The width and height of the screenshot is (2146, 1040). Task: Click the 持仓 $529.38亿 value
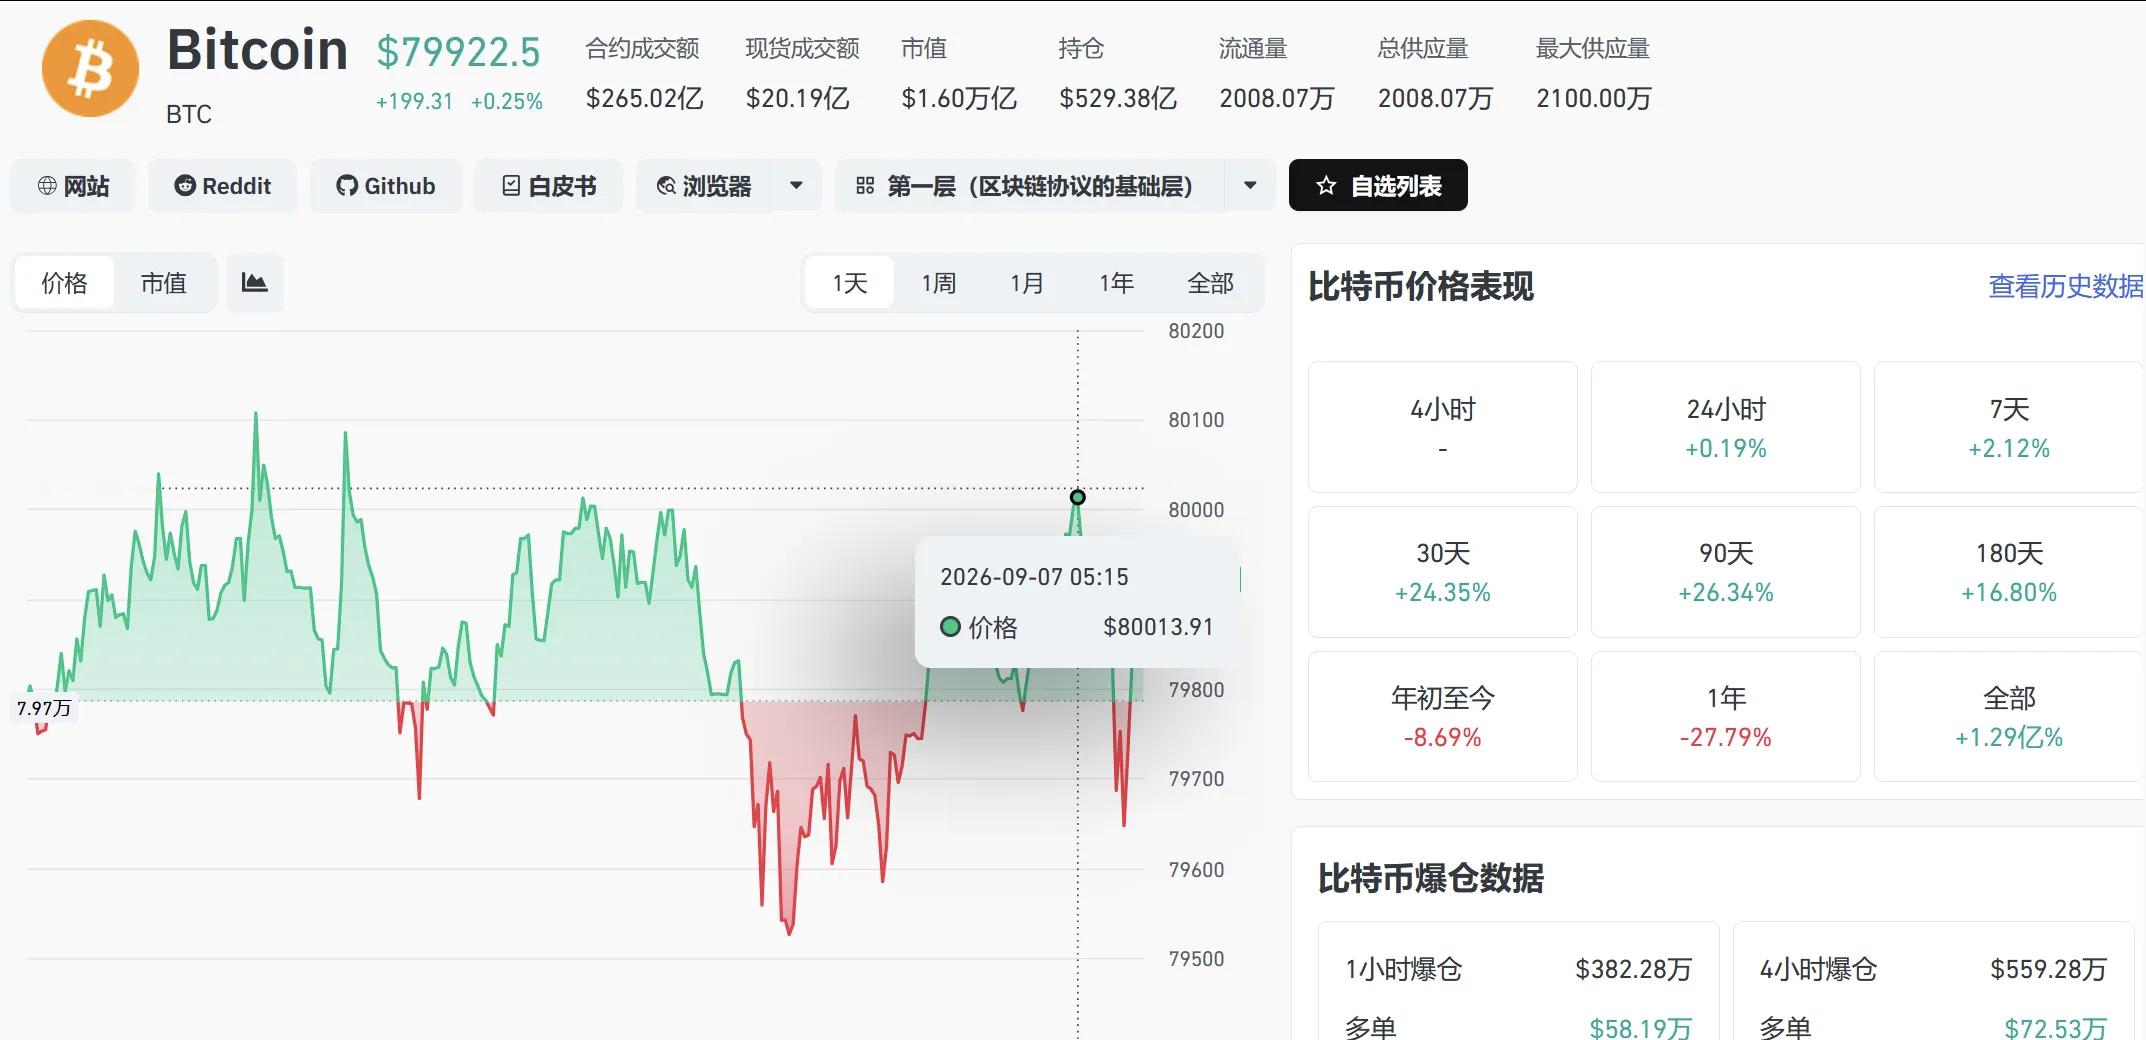coord(1118,98)
